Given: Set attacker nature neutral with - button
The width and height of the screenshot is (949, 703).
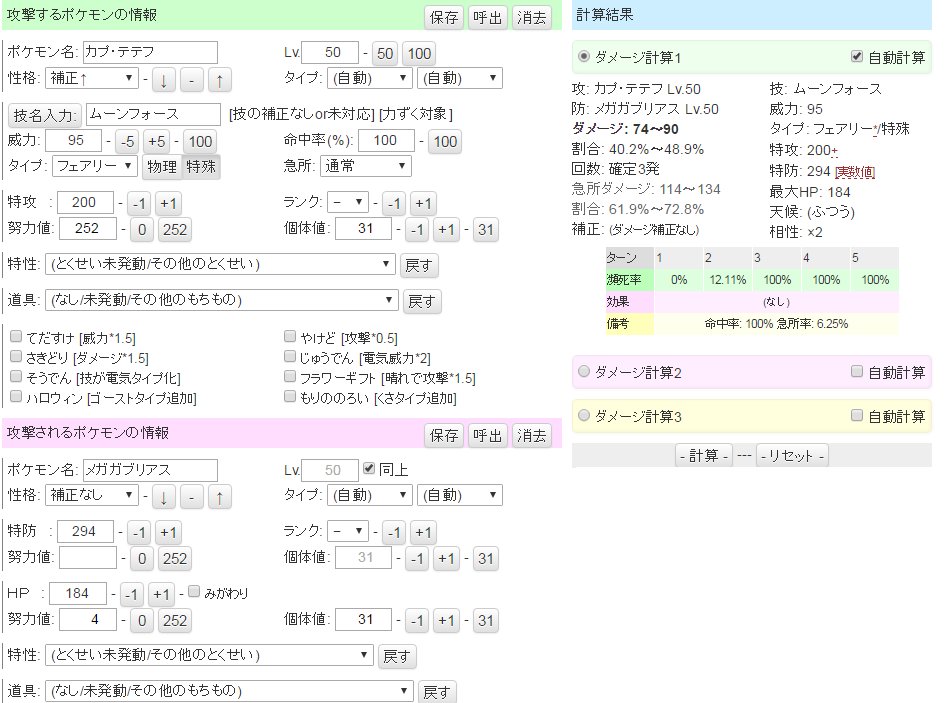Looking at the screenshot, I should [191, 79].
